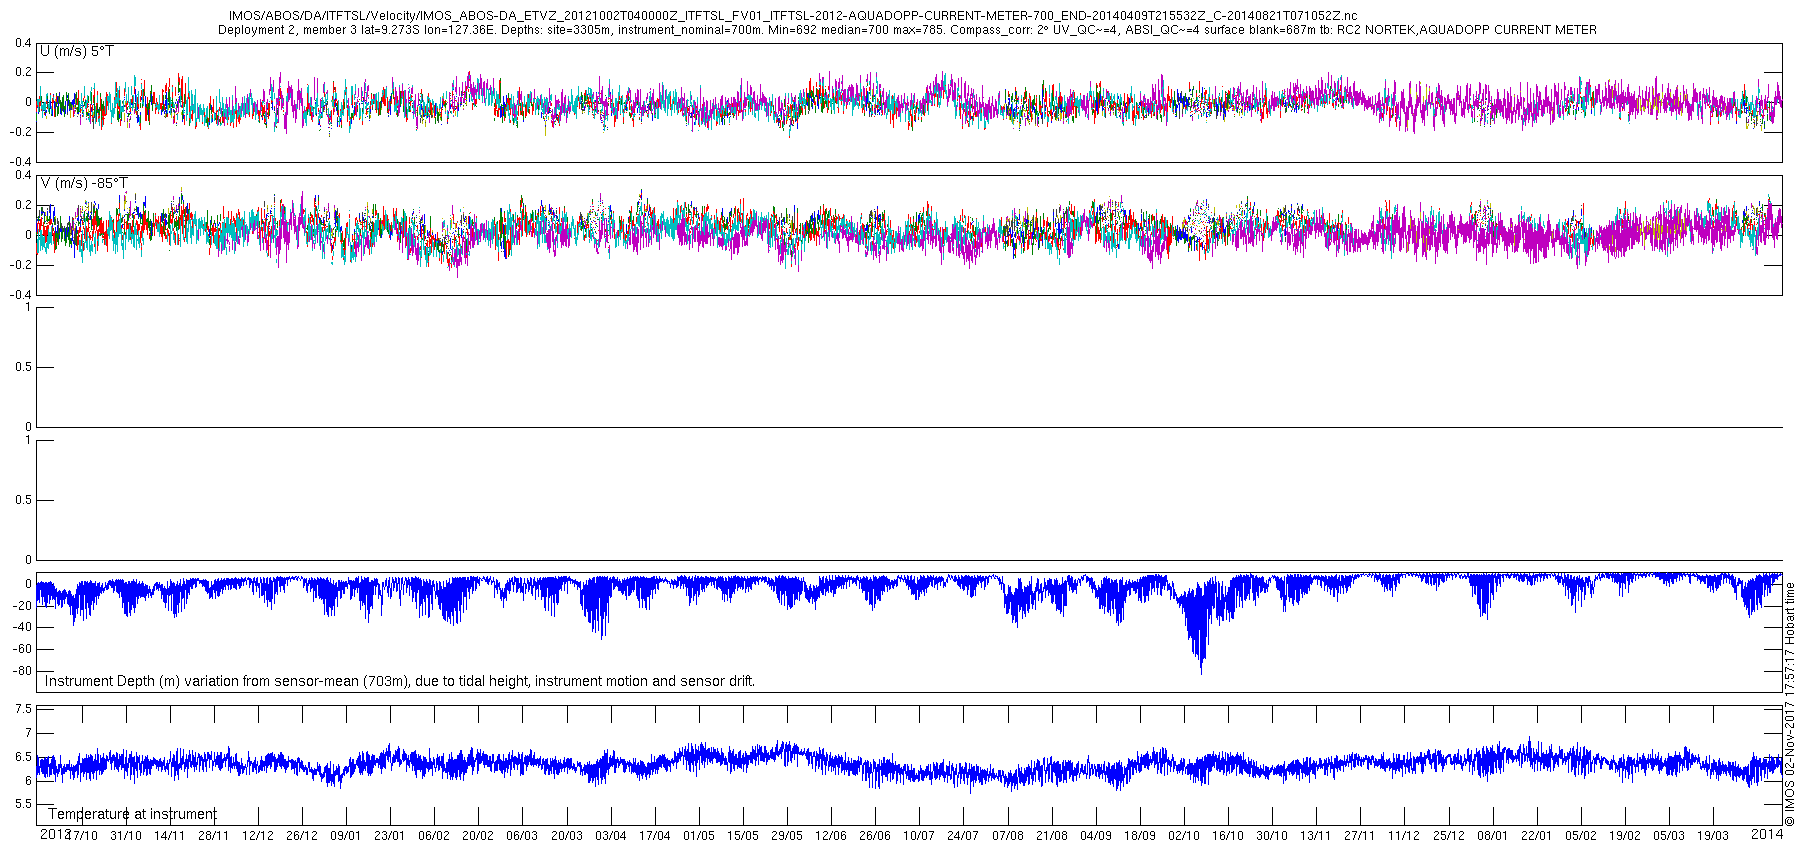
Task: Click the '10/07' date tick label
Action: 919,836
